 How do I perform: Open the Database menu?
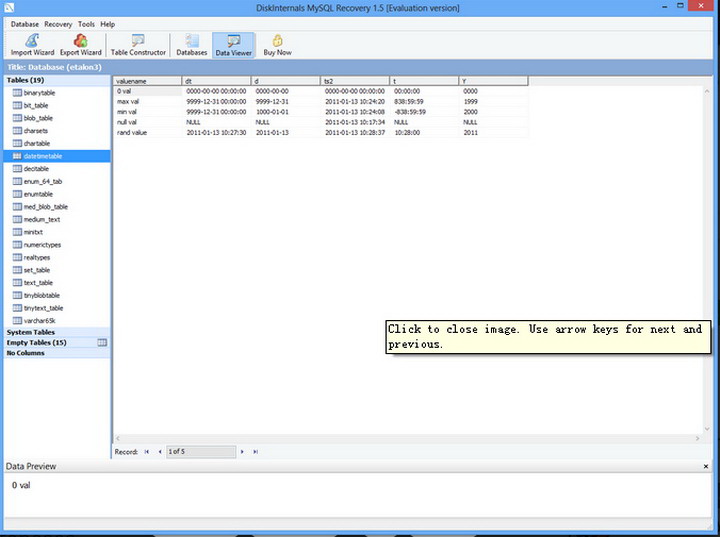click(25, 24)
